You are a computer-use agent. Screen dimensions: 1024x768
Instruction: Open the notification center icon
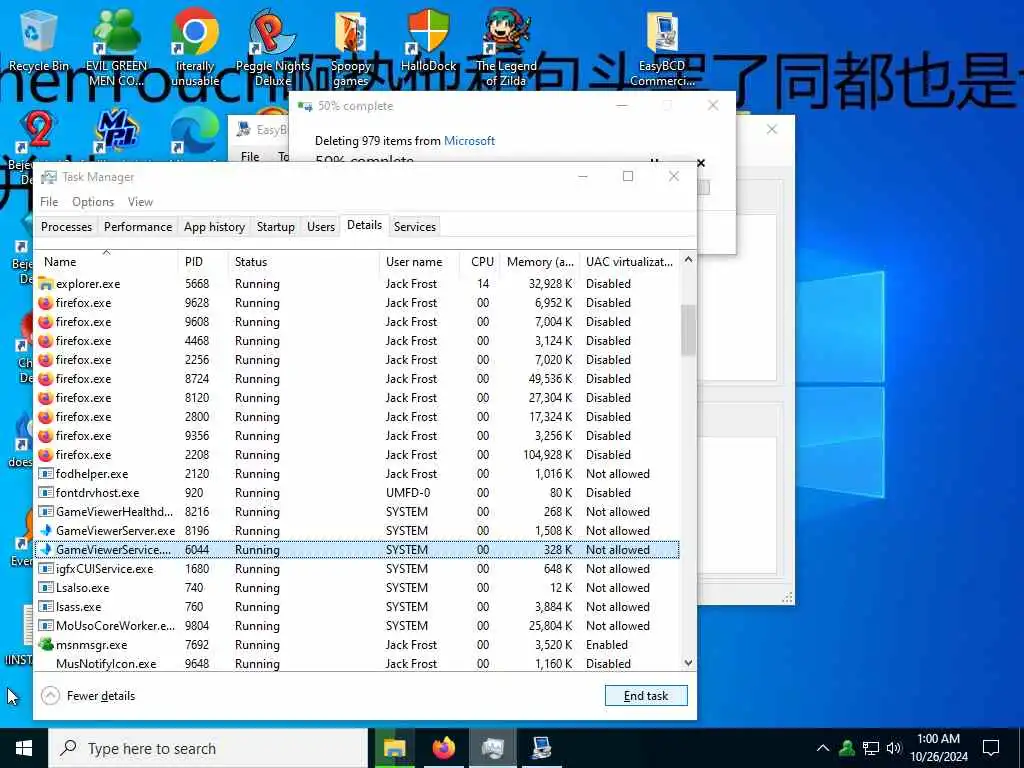991,748
